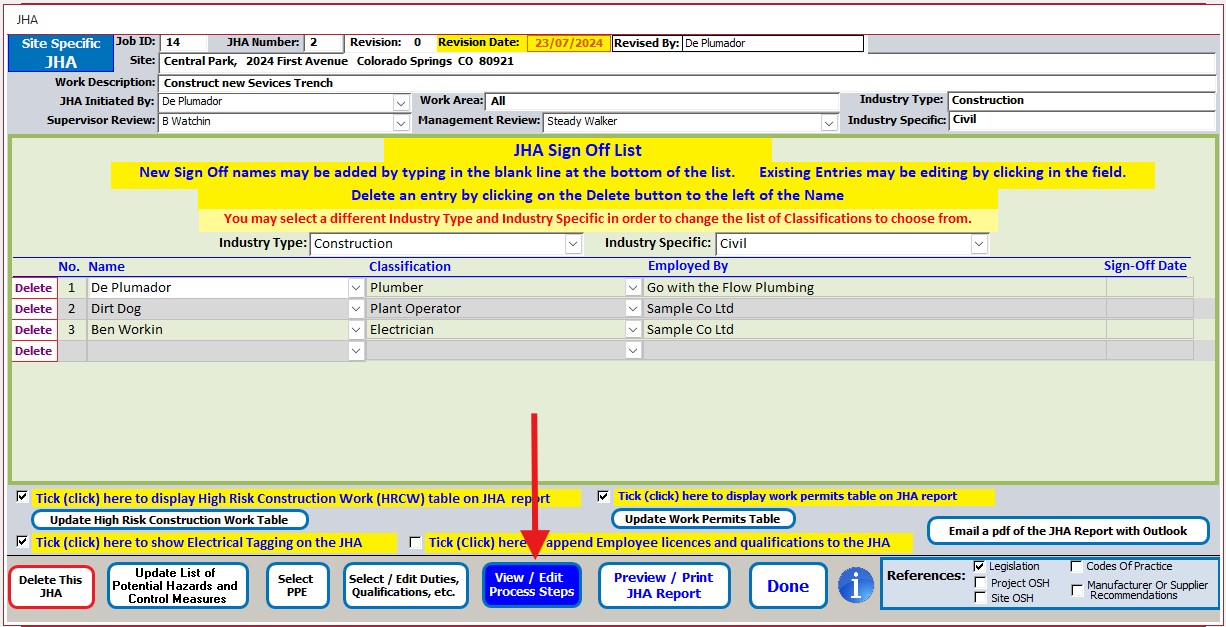Click the blue information icon
This screenshot has width=1226, height=627.
click(x=855, y=585)
